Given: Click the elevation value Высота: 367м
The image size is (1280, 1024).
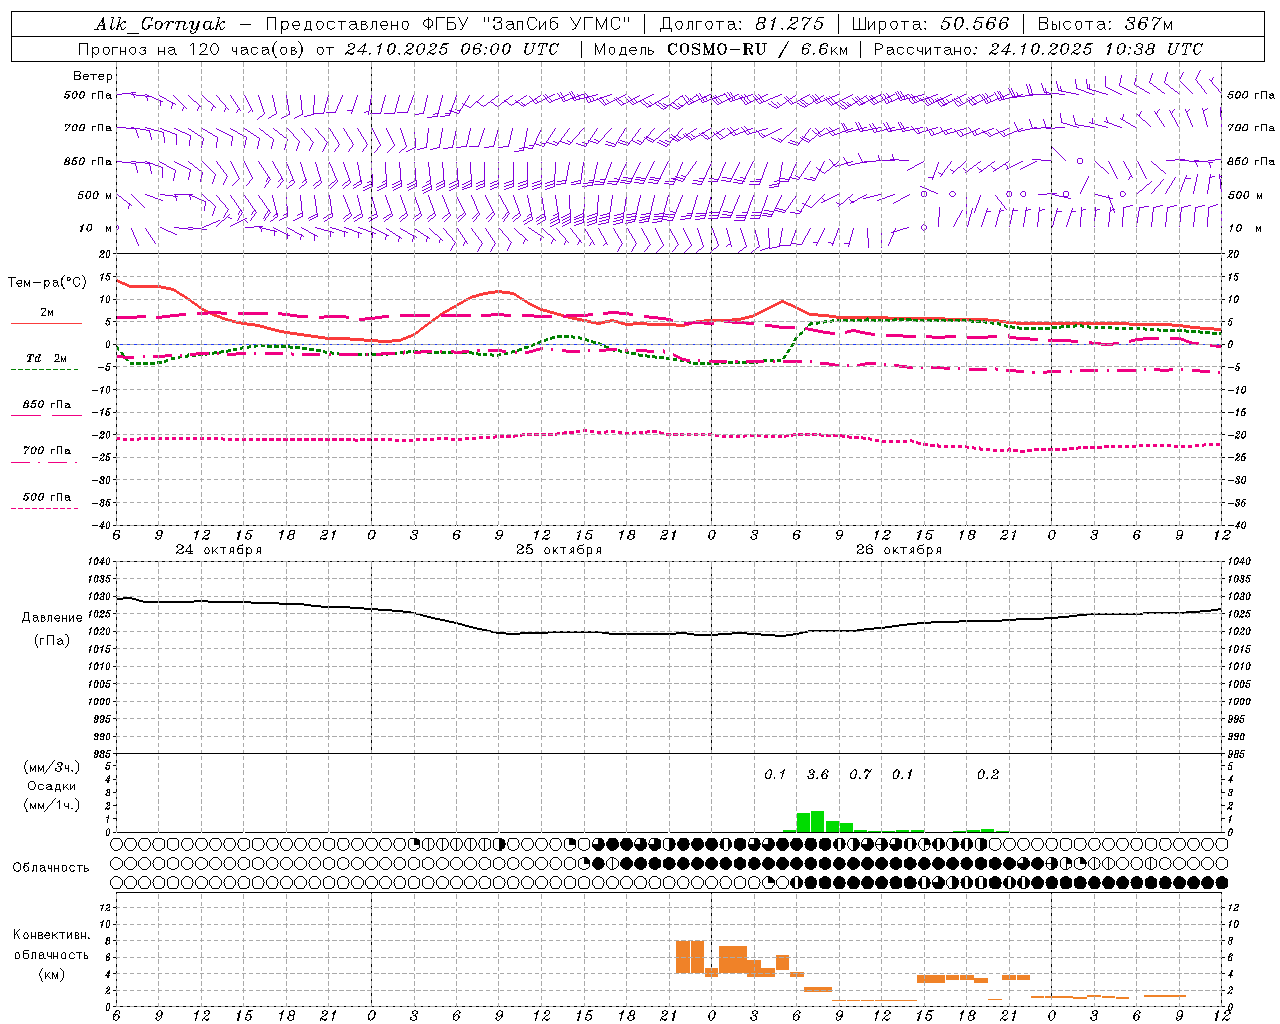Looking at the screenshot, I should 1105,24.
